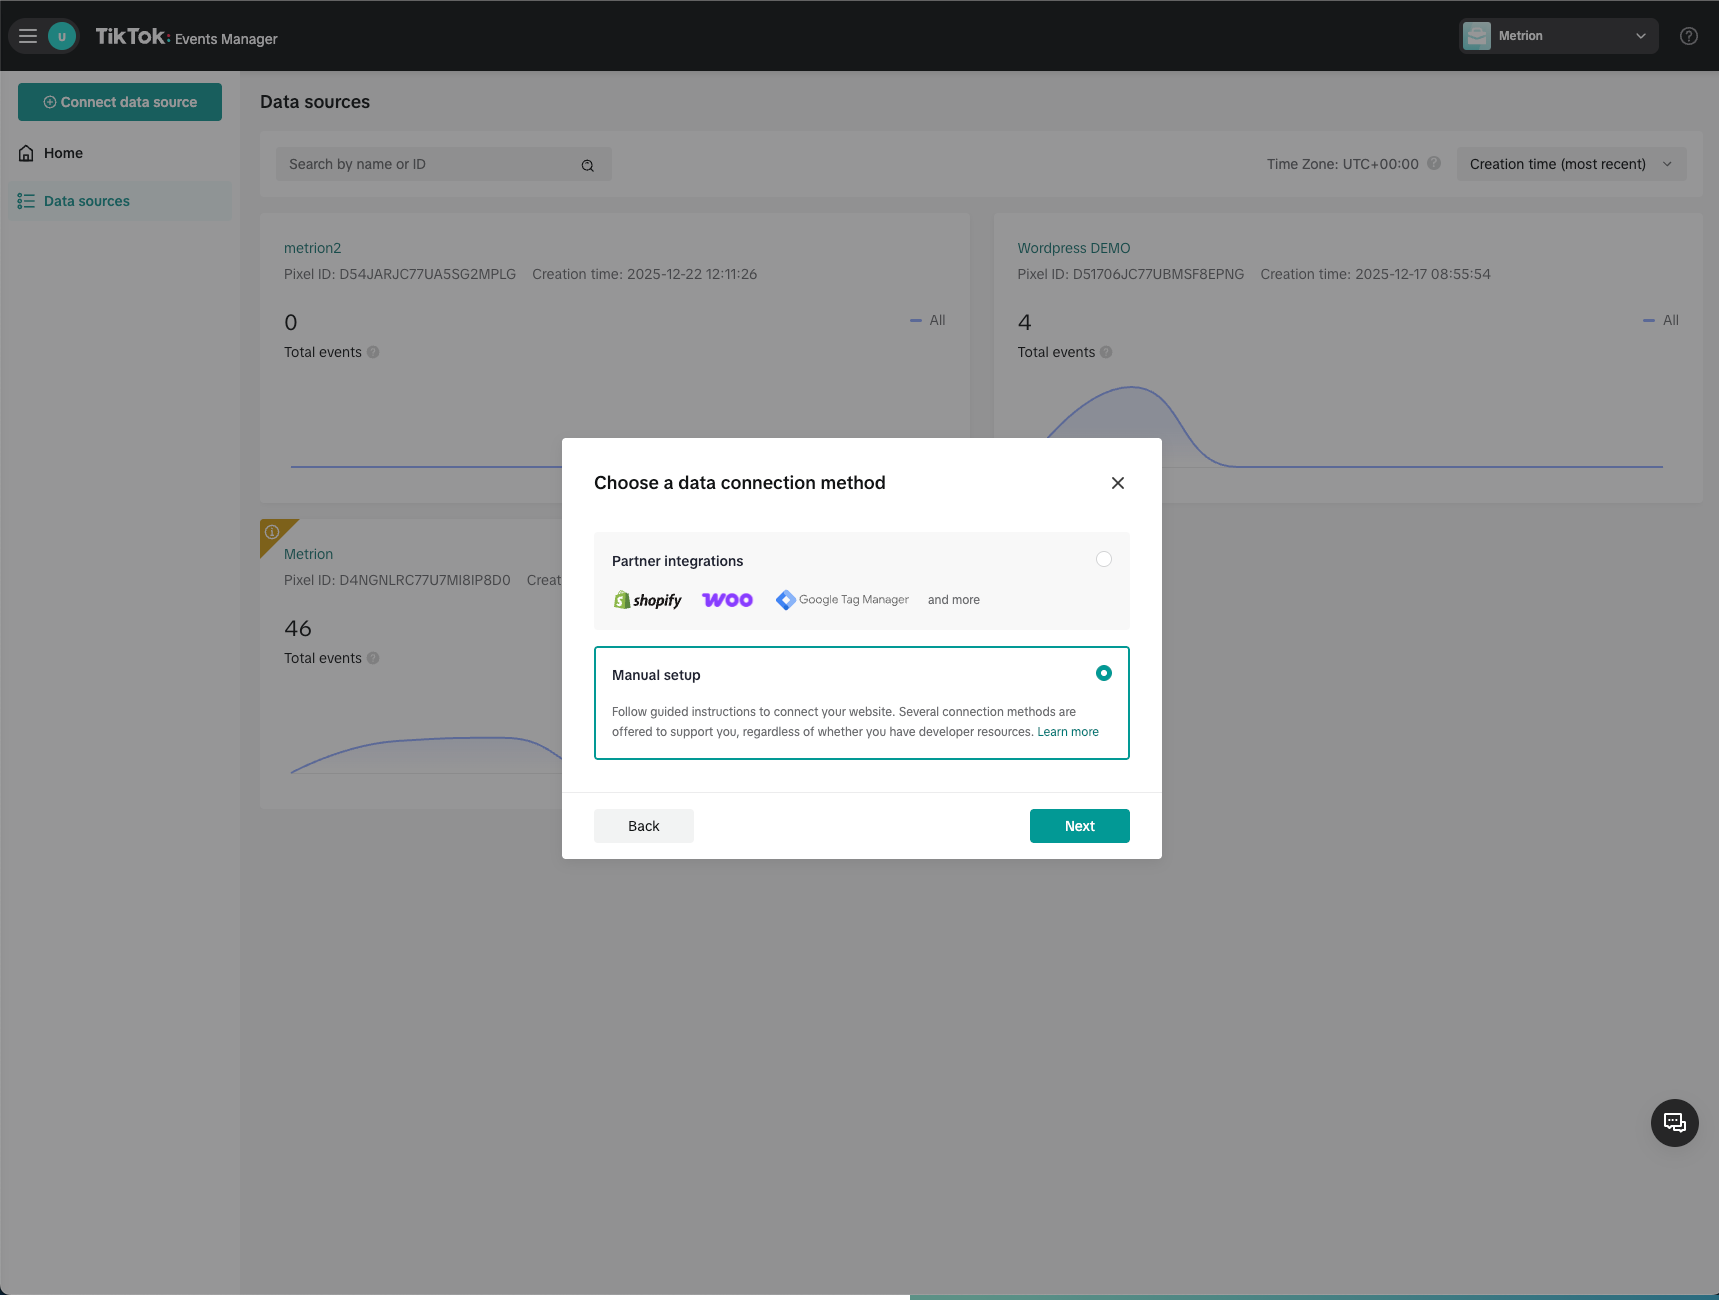
Task: Click the Data sources list icon
Action: 26,201
